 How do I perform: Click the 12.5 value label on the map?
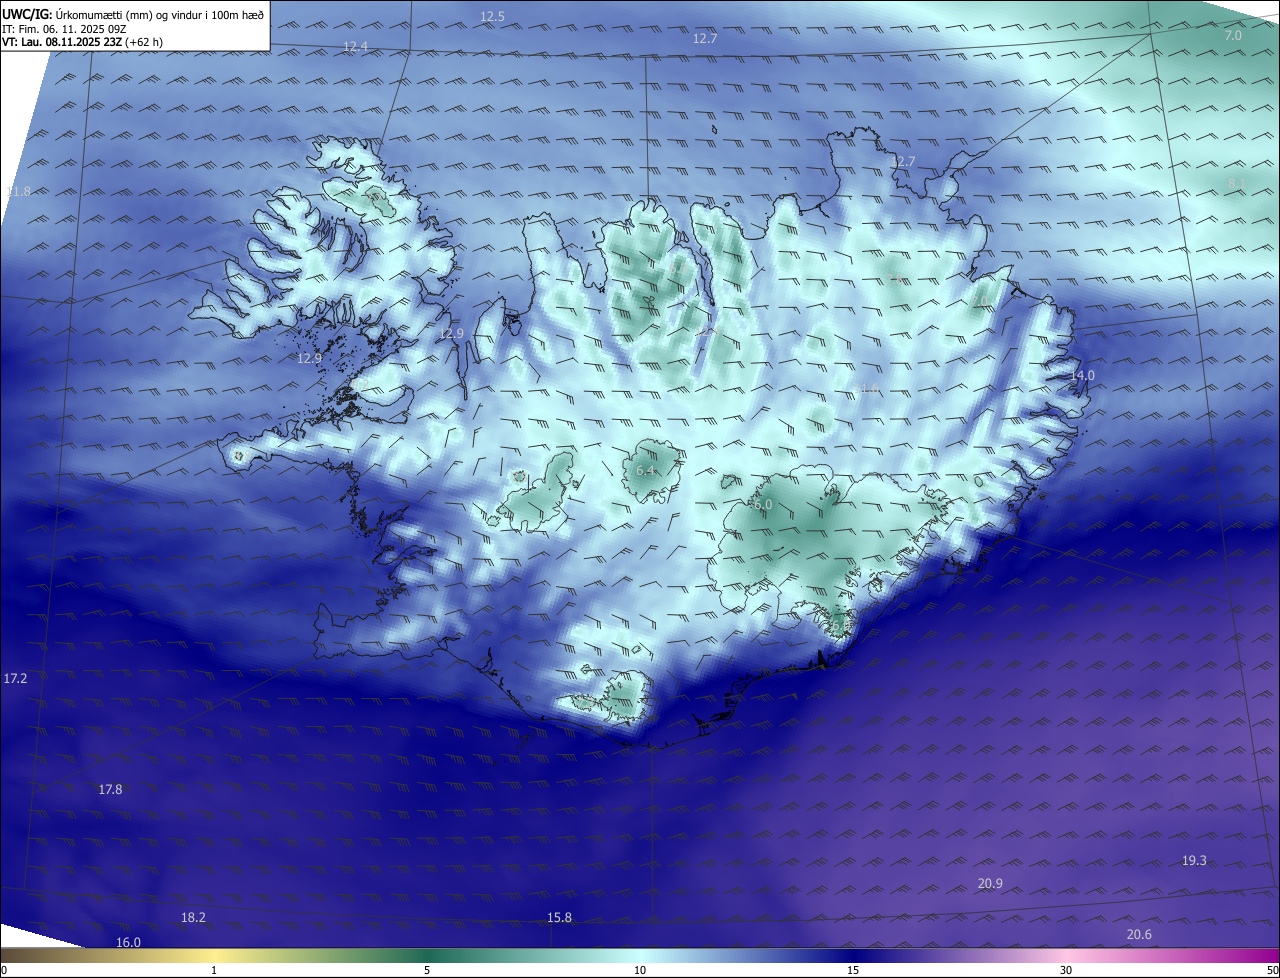point(492,17)
